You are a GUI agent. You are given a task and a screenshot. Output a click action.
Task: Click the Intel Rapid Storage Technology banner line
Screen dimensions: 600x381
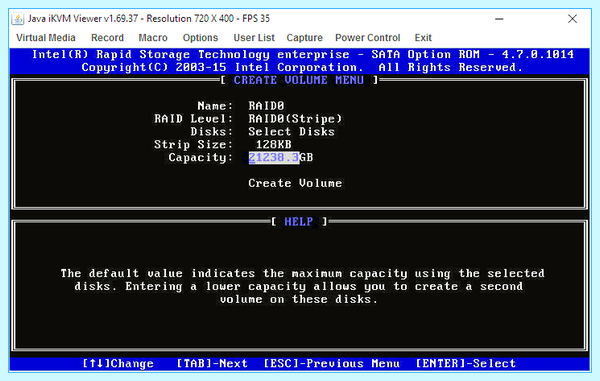pyautogui.click(x=303, y=54)
